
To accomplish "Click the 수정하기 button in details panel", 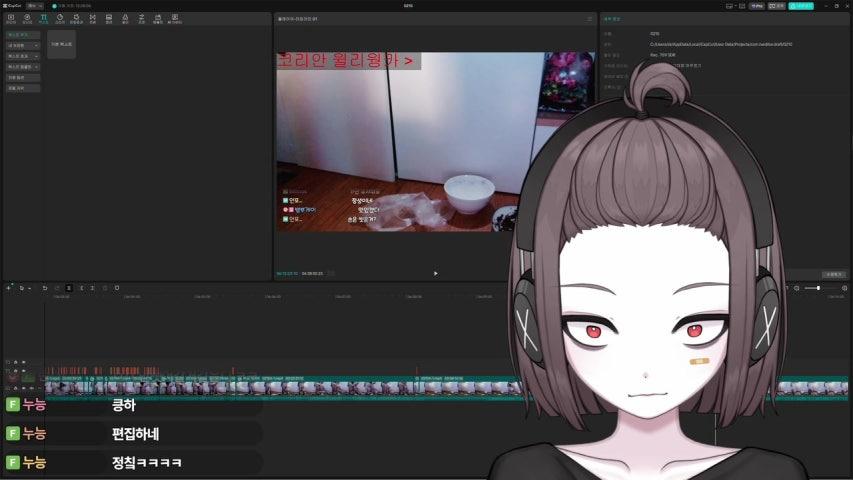I will pyautogui.click(x=833, y=274).
